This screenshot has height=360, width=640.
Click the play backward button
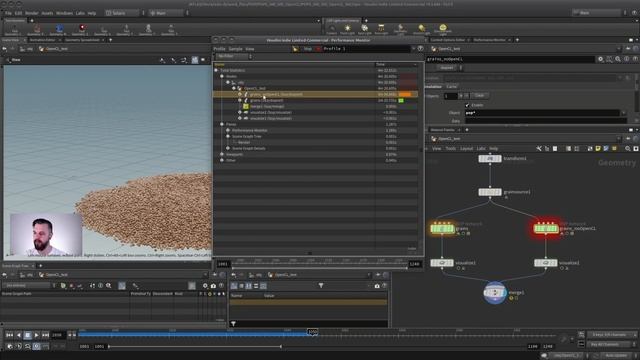(18, 335)
